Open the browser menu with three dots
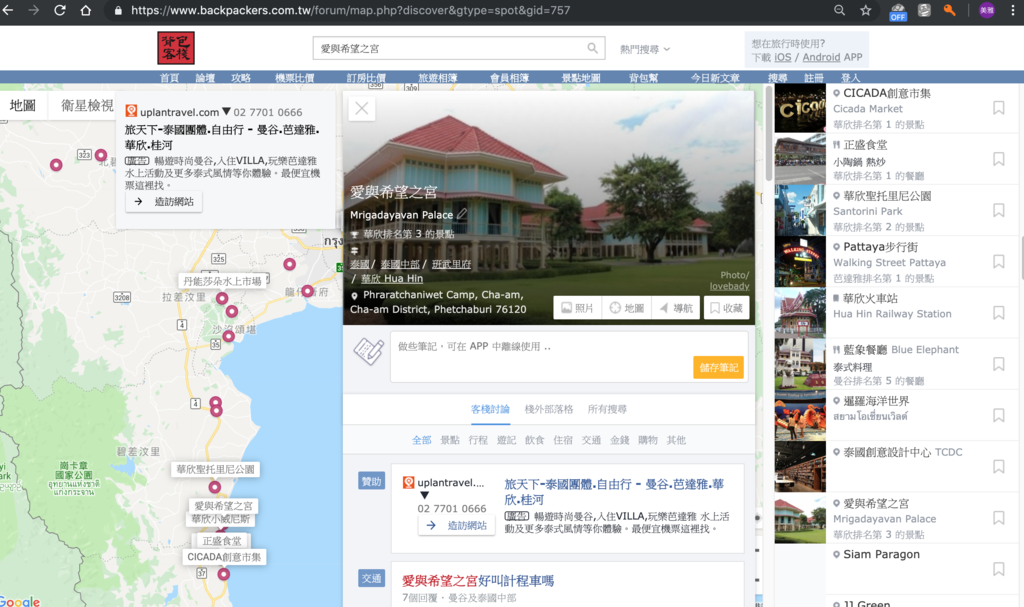1024x607 pixels. pos(1014,10)
